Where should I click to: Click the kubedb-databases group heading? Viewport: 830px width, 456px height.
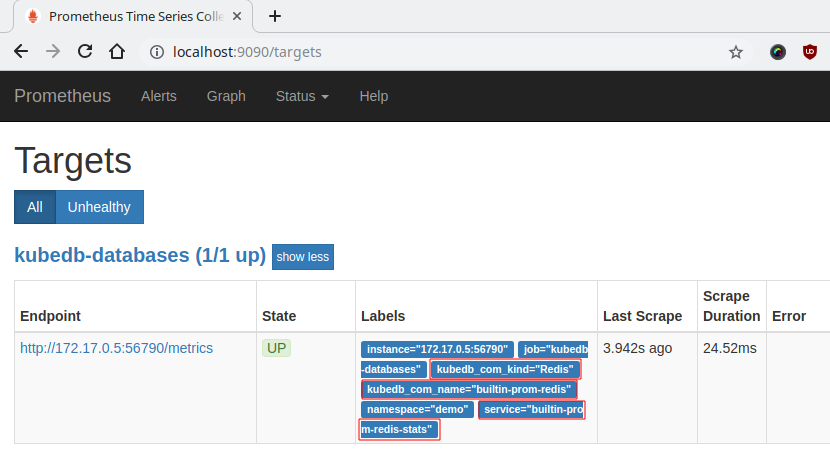138,255
